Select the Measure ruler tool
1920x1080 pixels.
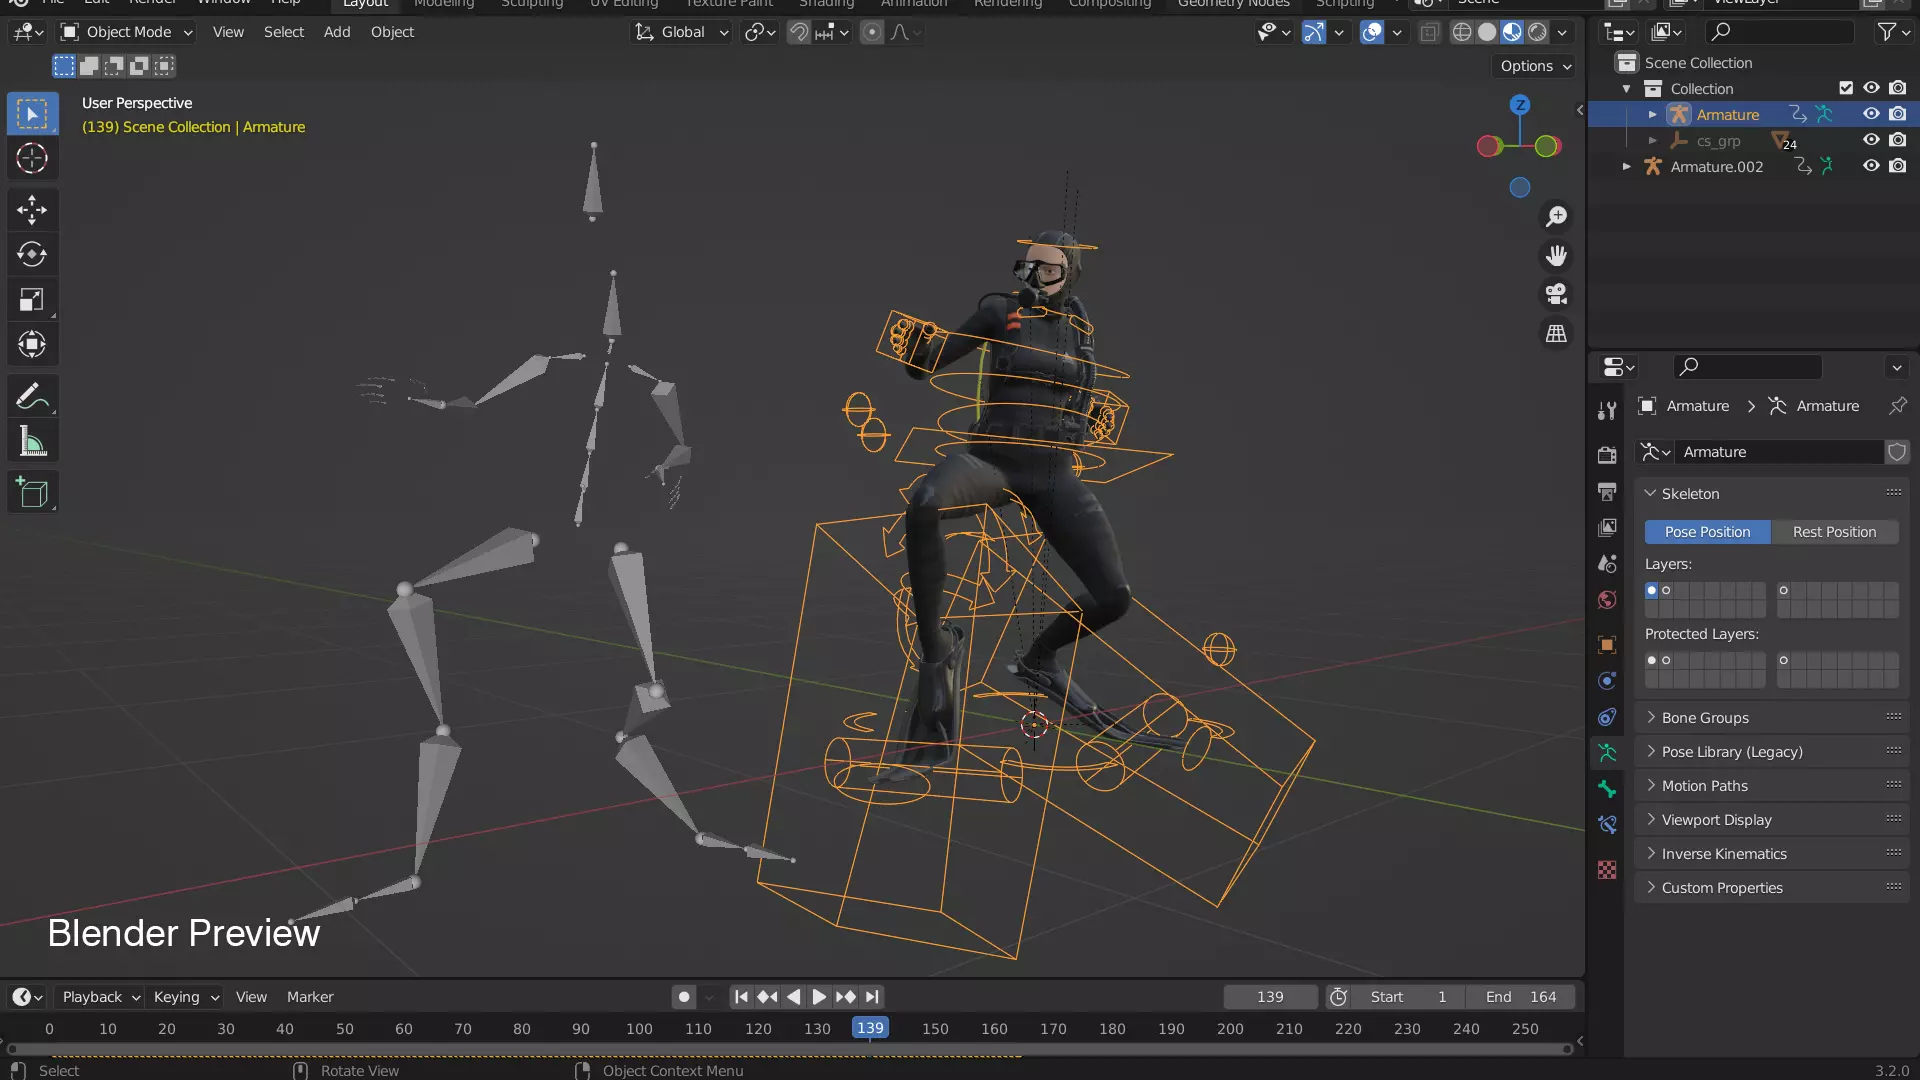[x=32, y=442]
